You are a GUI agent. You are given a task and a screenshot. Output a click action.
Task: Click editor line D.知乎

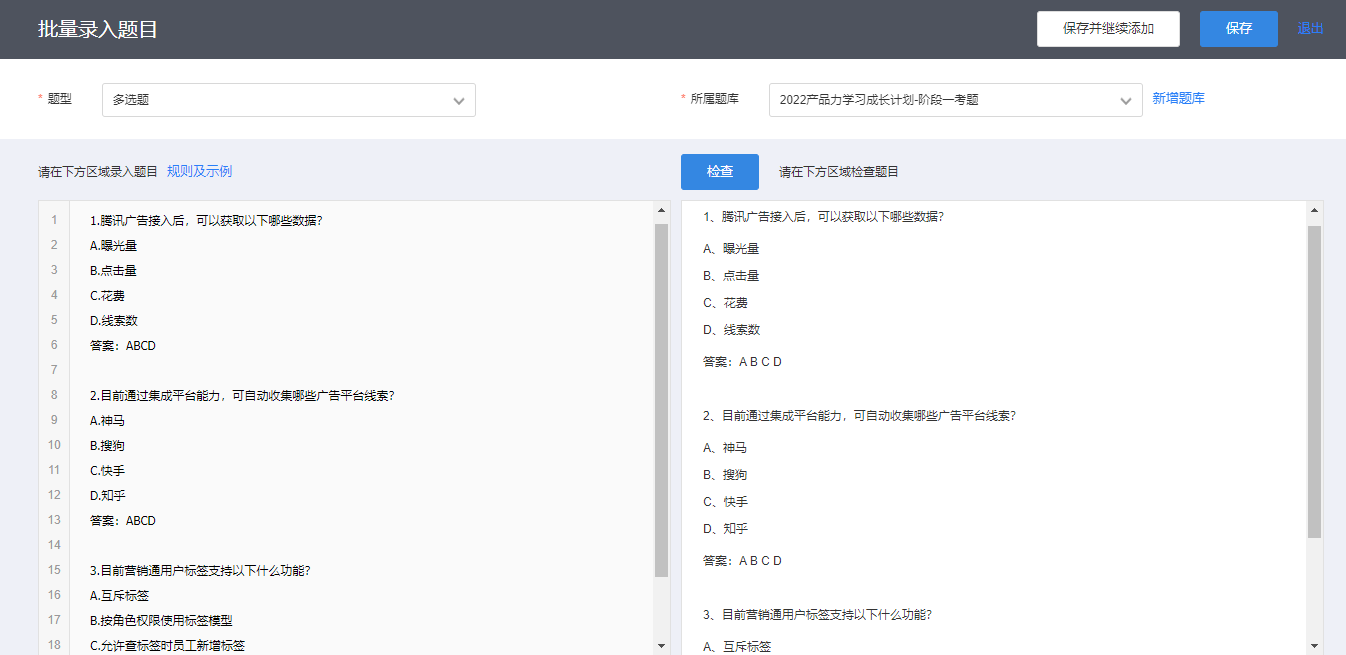pyautogui.click(x=107, y=495)
